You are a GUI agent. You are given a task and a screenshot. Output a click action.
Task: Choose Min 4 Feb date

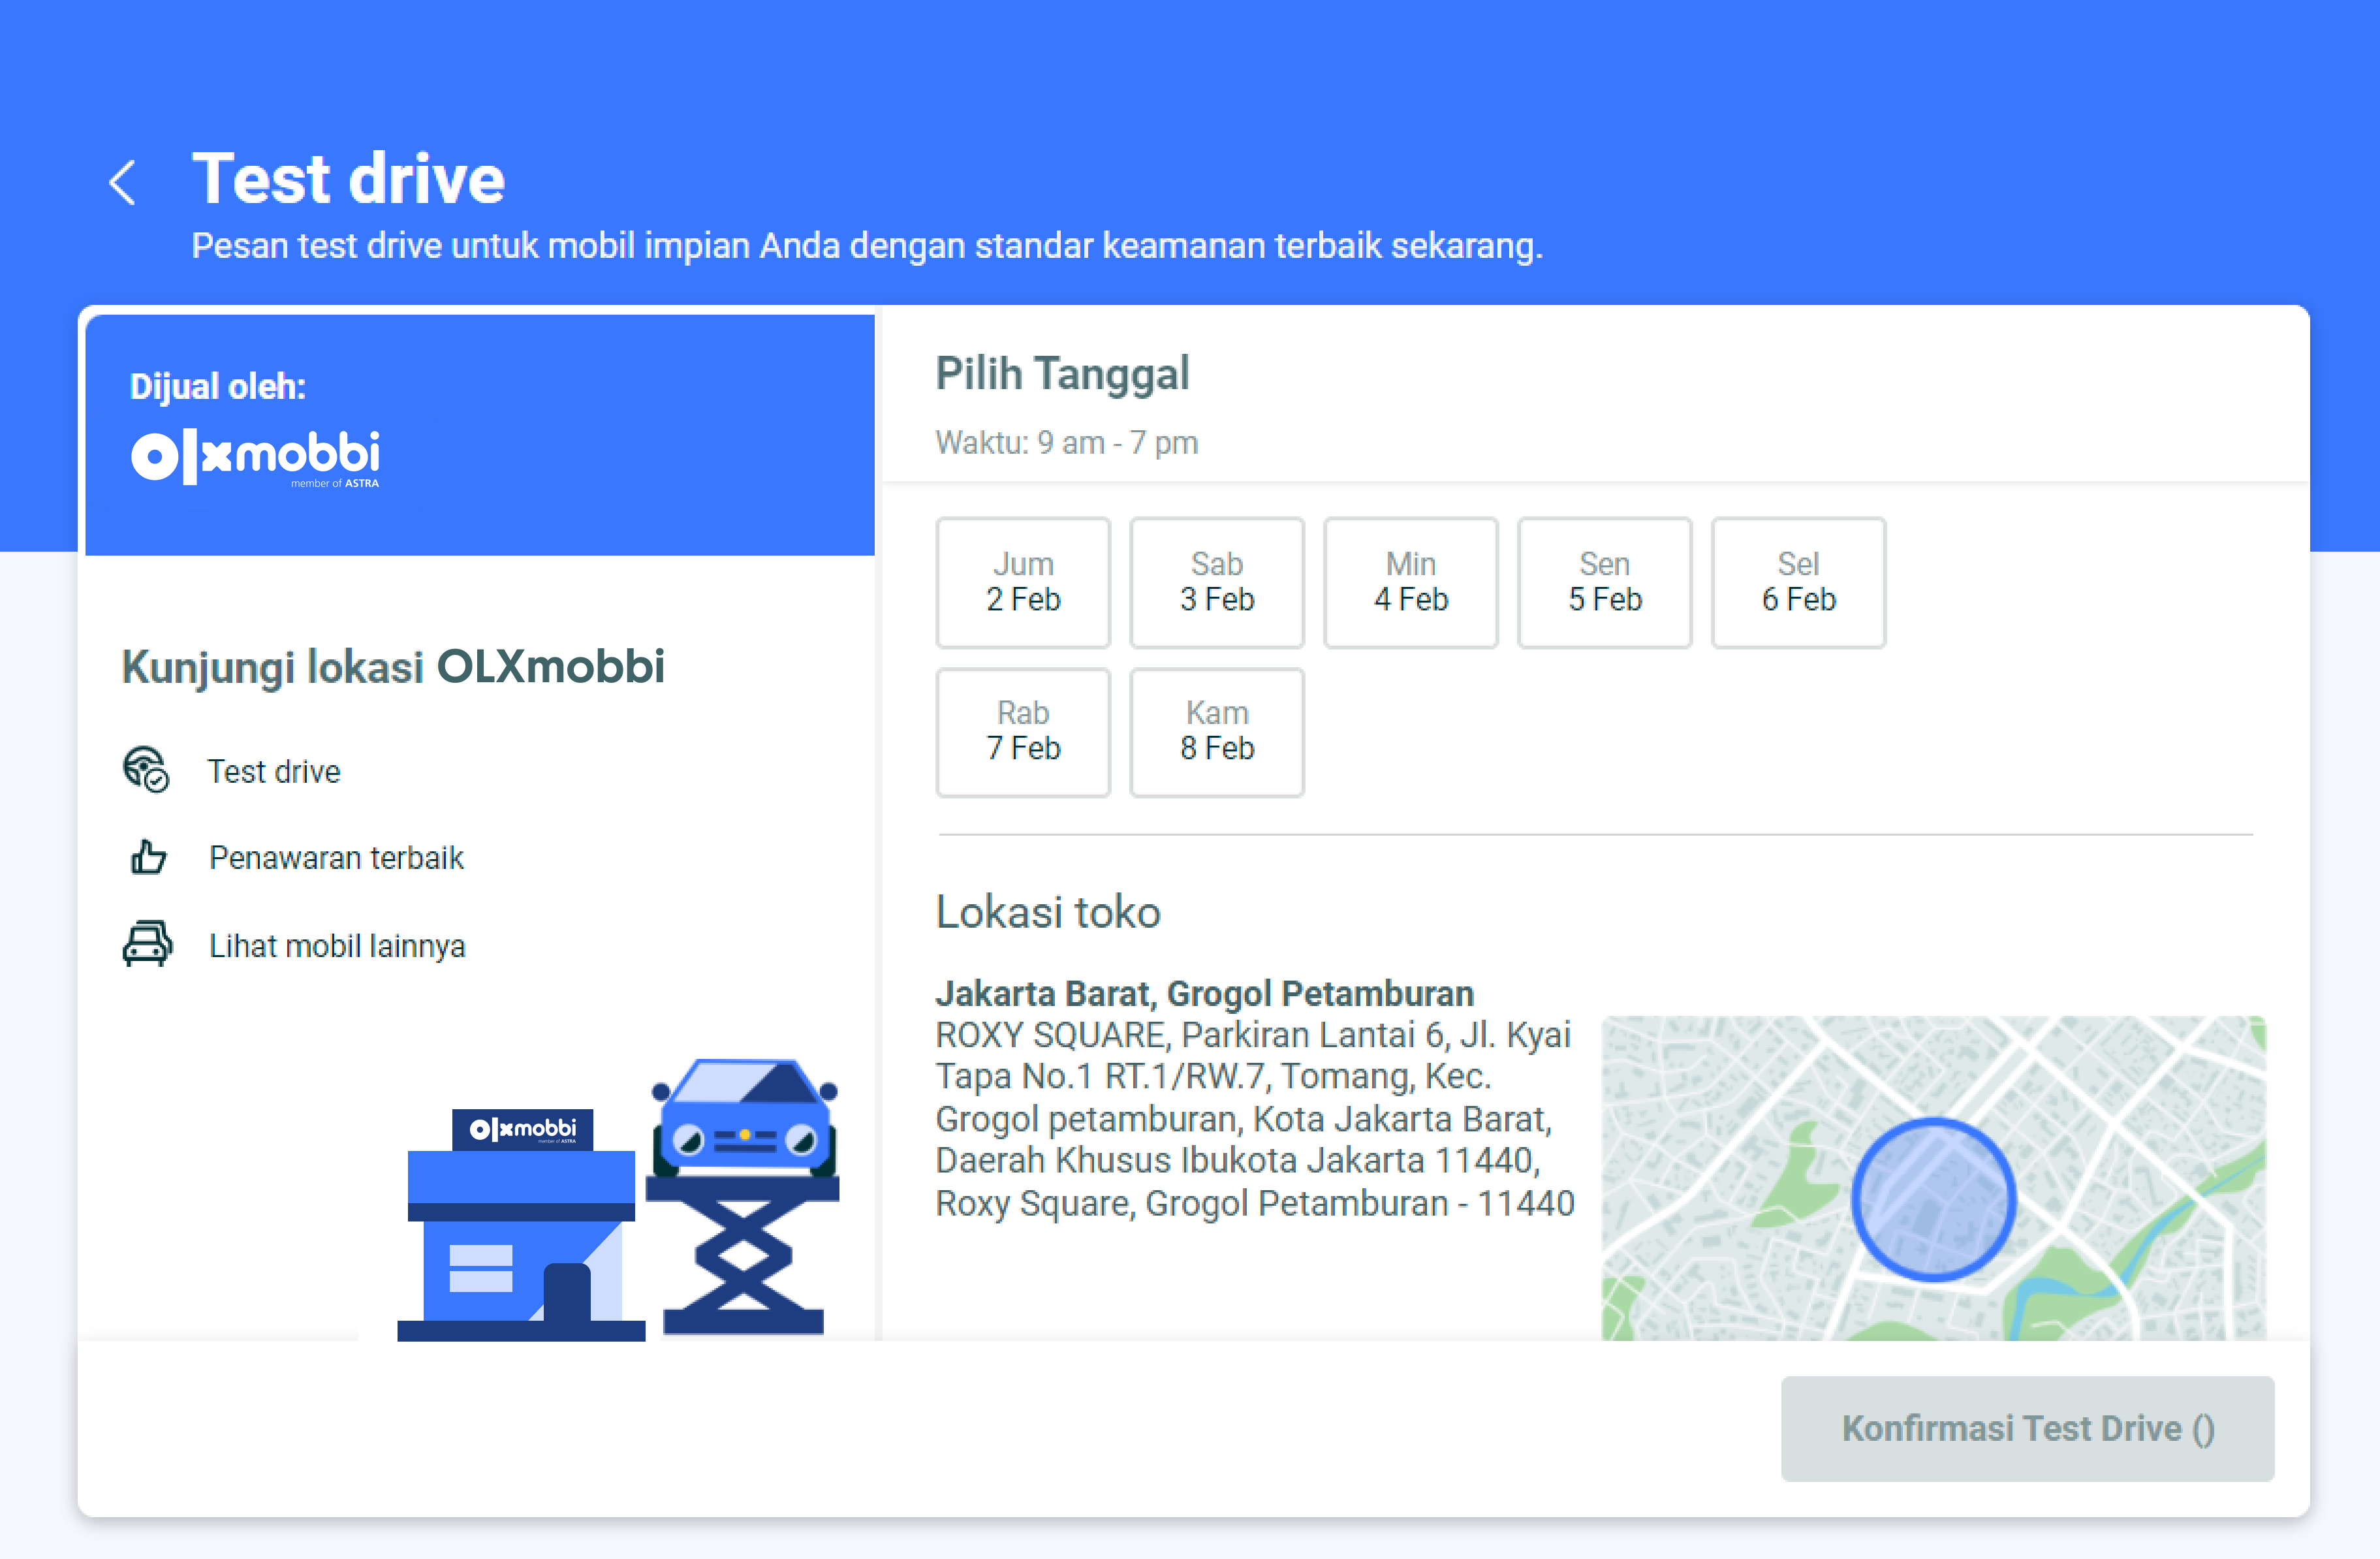1411,582
